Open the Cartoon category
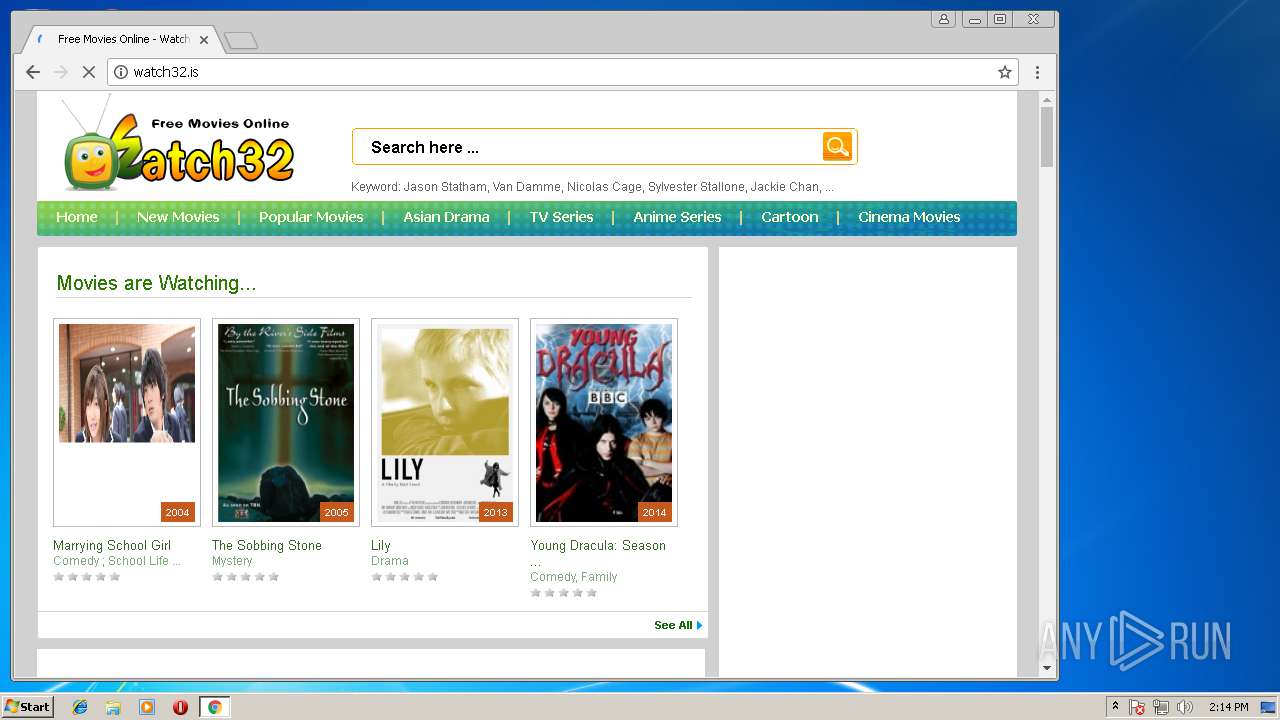The height and width of the screenshot is (720, 1280). [790, 217]
